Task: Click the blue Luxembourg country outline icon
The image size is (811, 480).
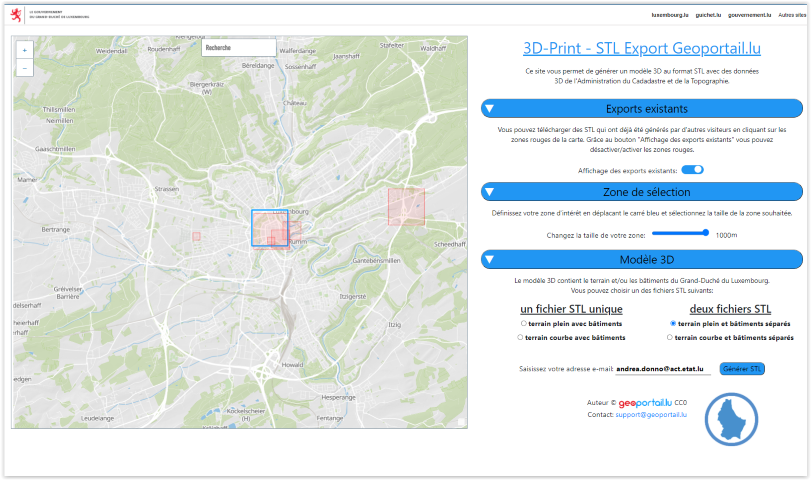Action: (733, 420)
